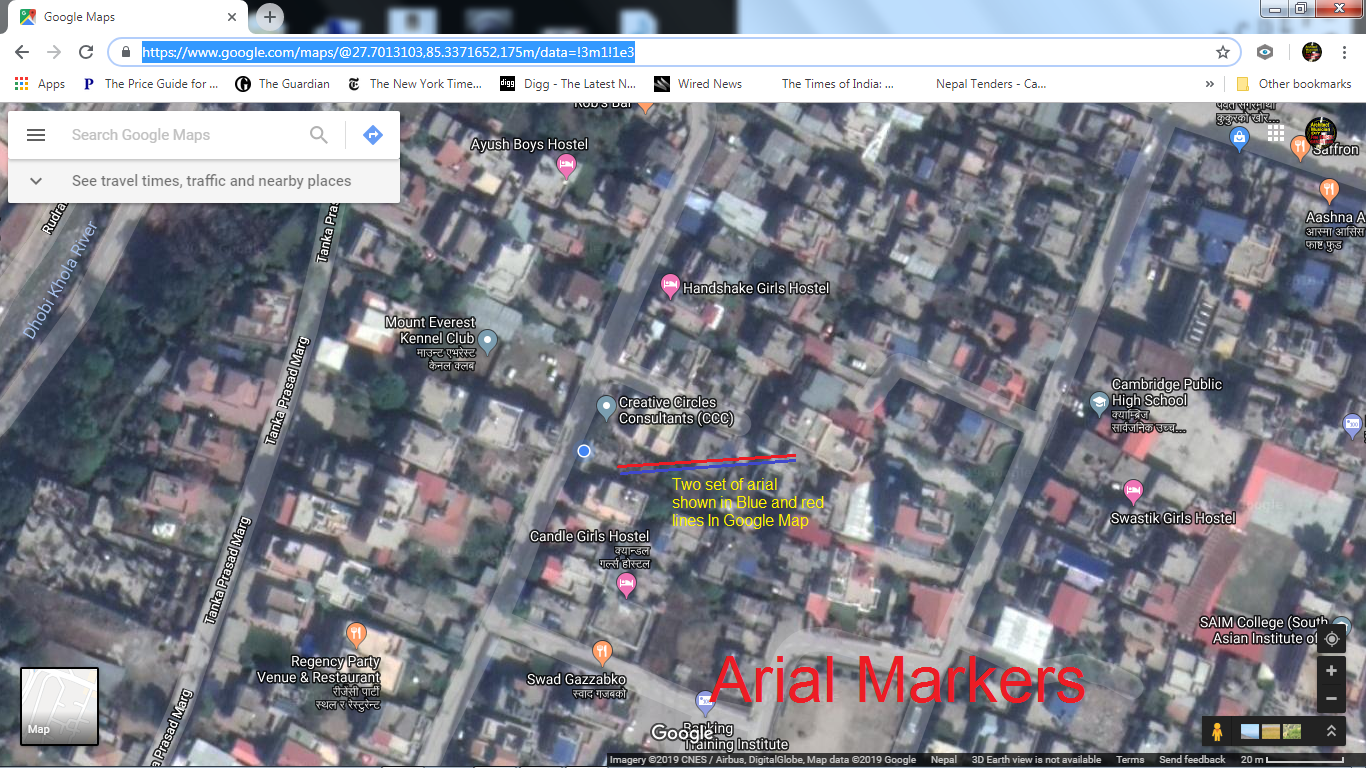Open the Google Maps hamburger menu

click(36, 135)
